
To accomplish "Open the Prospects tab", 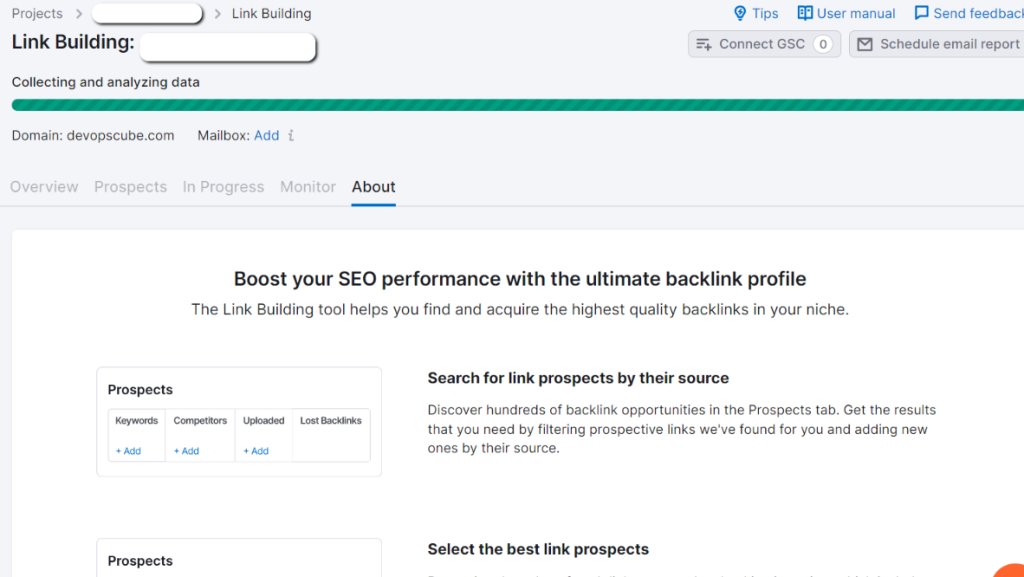I will pyautogui.click(x=130, y=186).
